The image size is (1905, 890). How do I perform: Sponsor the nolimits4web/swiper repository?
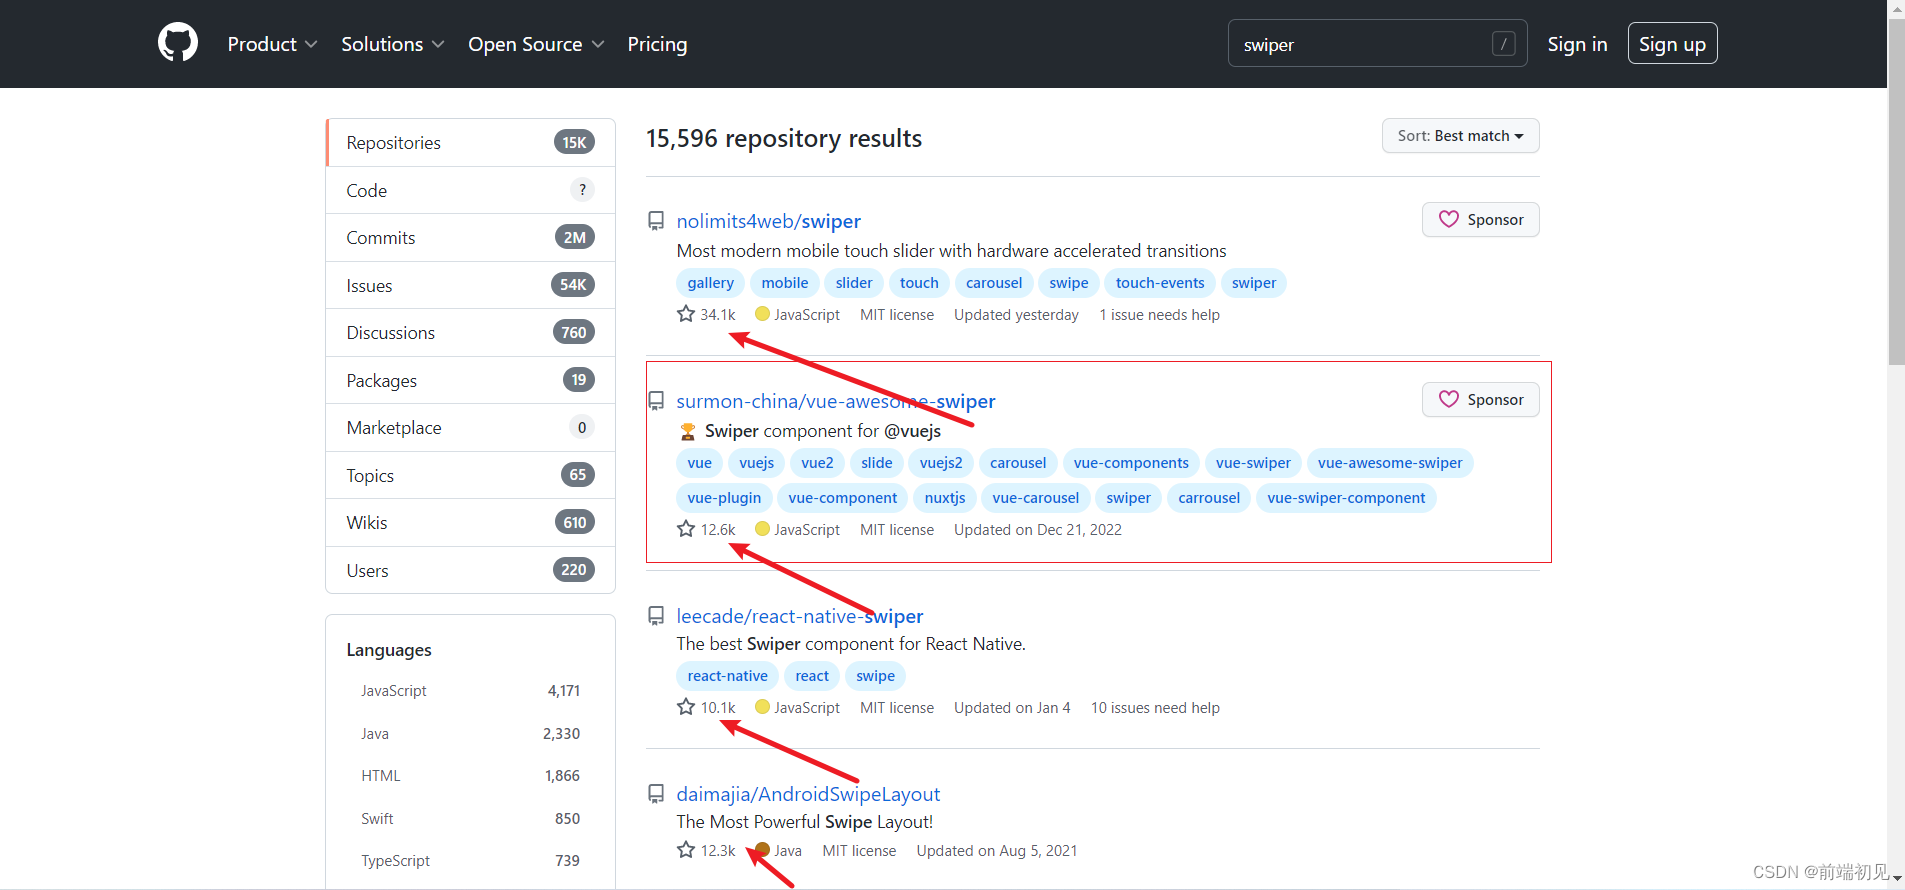click(1480, 219)
